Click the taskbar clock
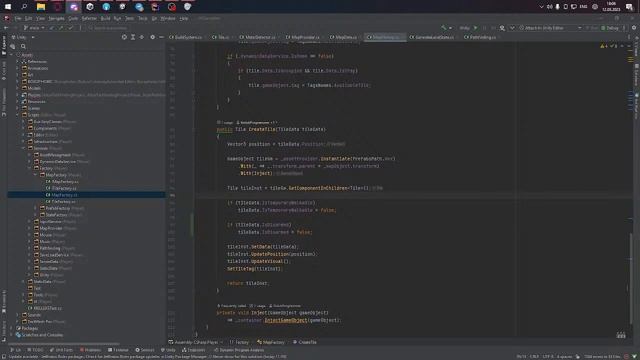This screenshot has width=640, height=360. coord(611,7)
